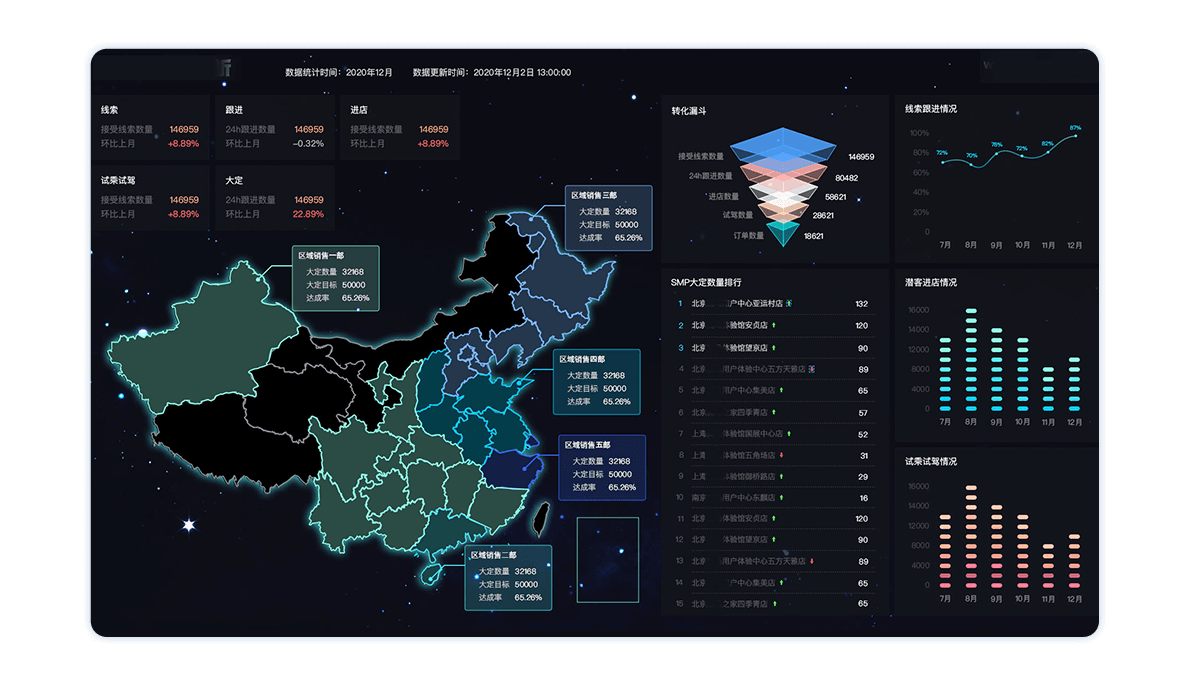Click the teal bottom tip of the funnel
1190x686 pixels.
click(x=785, y=237)
